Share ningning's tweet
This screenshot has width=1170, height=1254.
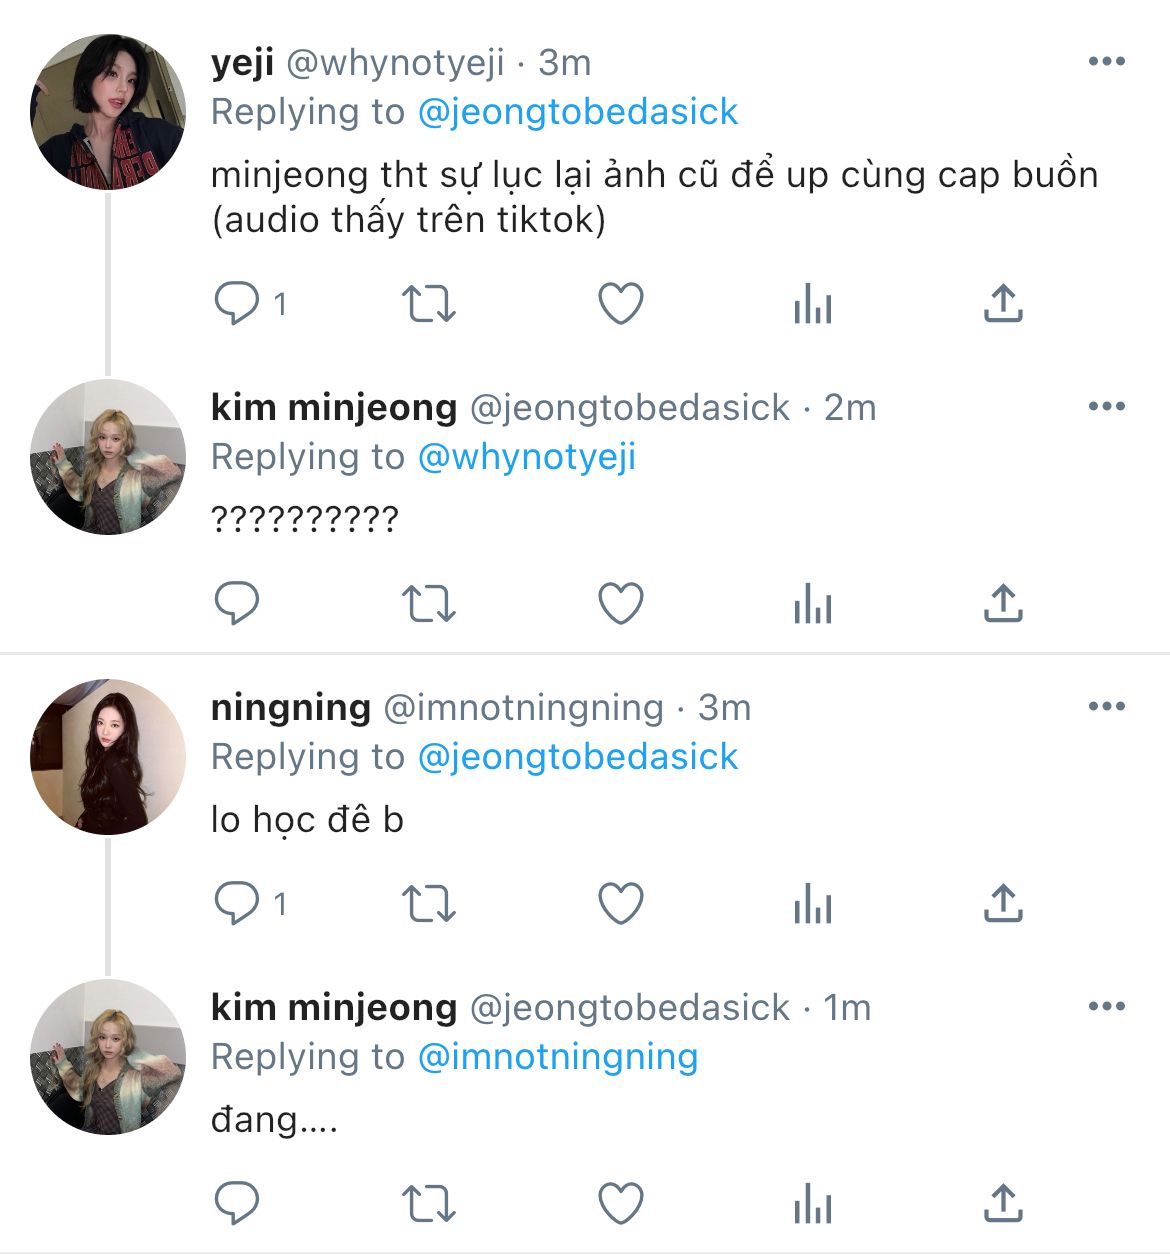1003,903
